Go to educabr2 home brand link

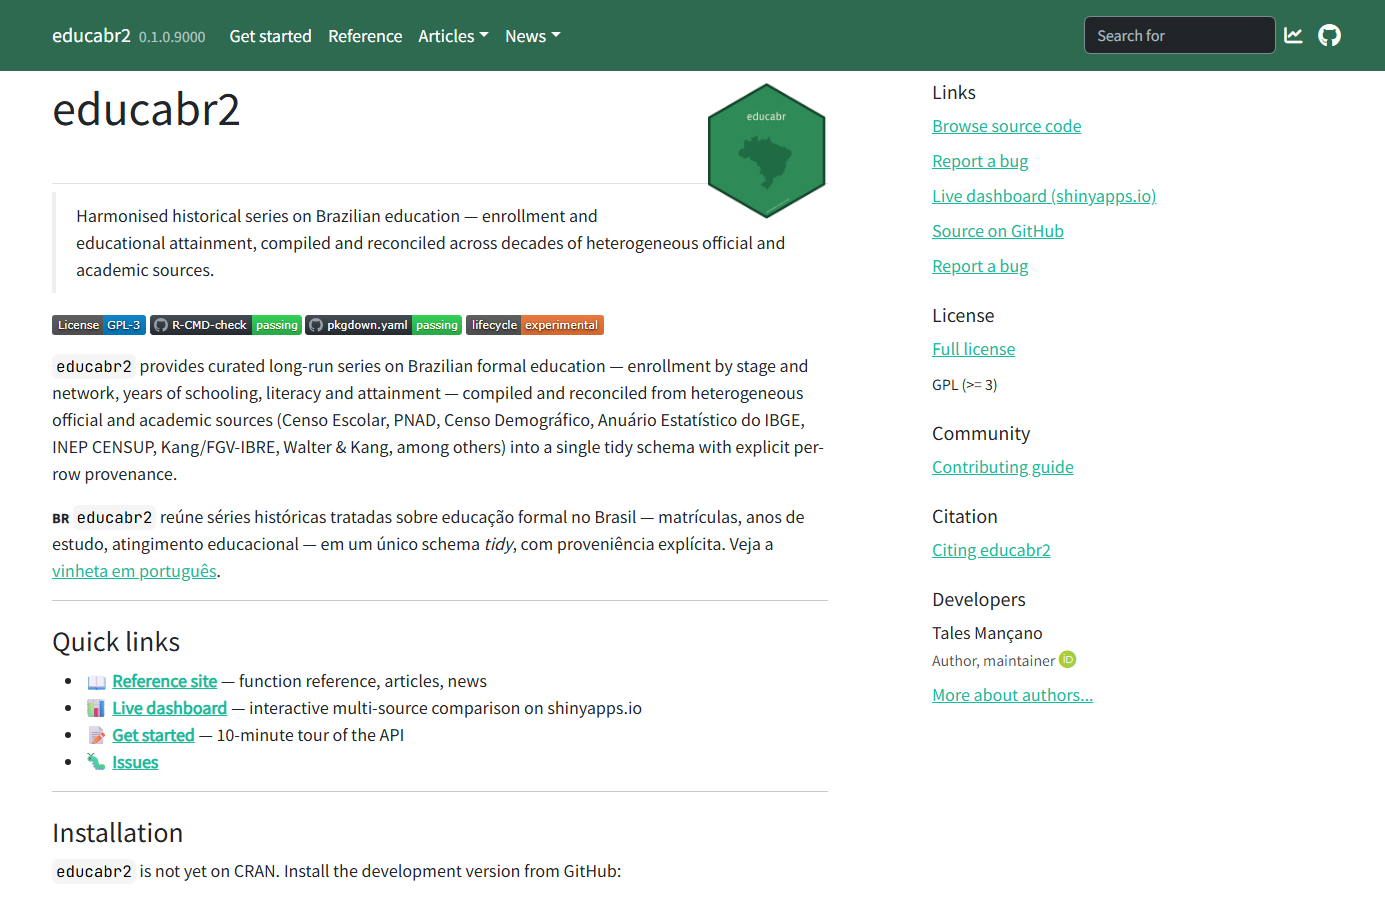pyautogui.click(x=91, y=35)
